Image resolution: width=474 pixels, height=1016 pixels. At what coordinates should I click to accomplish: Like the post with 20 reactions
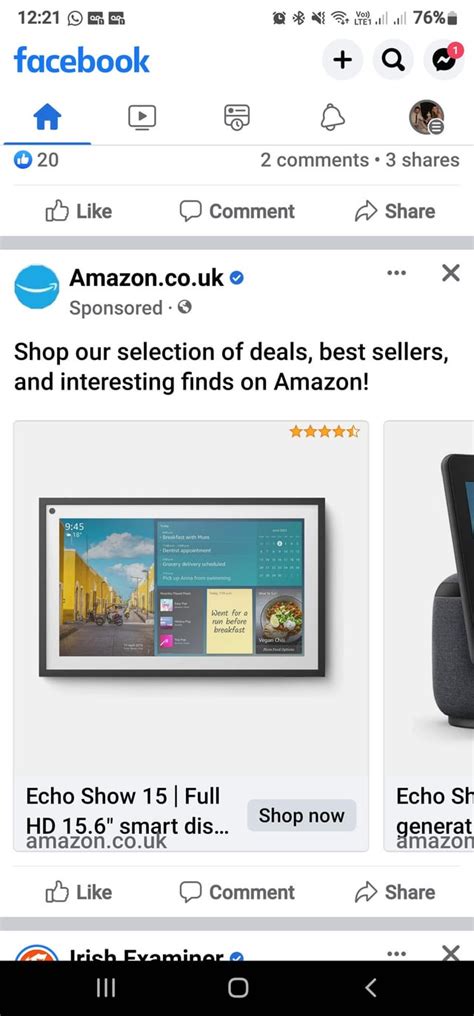click(x=78, y=211)
